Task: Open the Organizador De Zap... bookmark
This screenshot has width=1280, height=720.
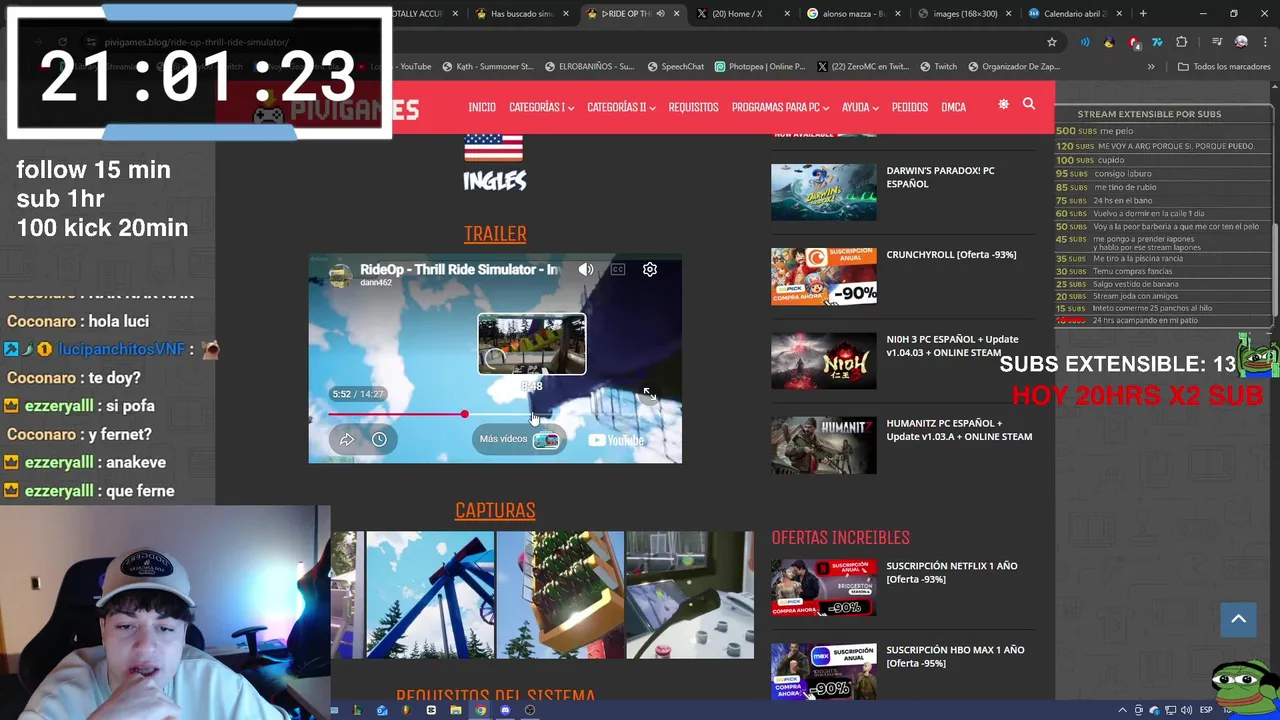Action: [1013, 66]
